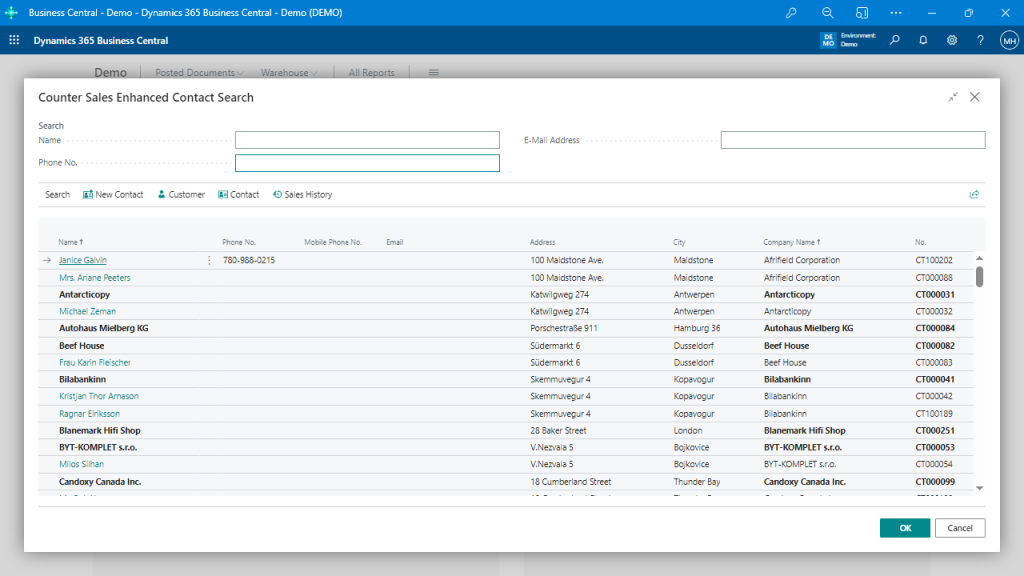Click the share icon on the dialog toolbar
The height and width of the screenshot is (576, 1024).
point(974,194)
